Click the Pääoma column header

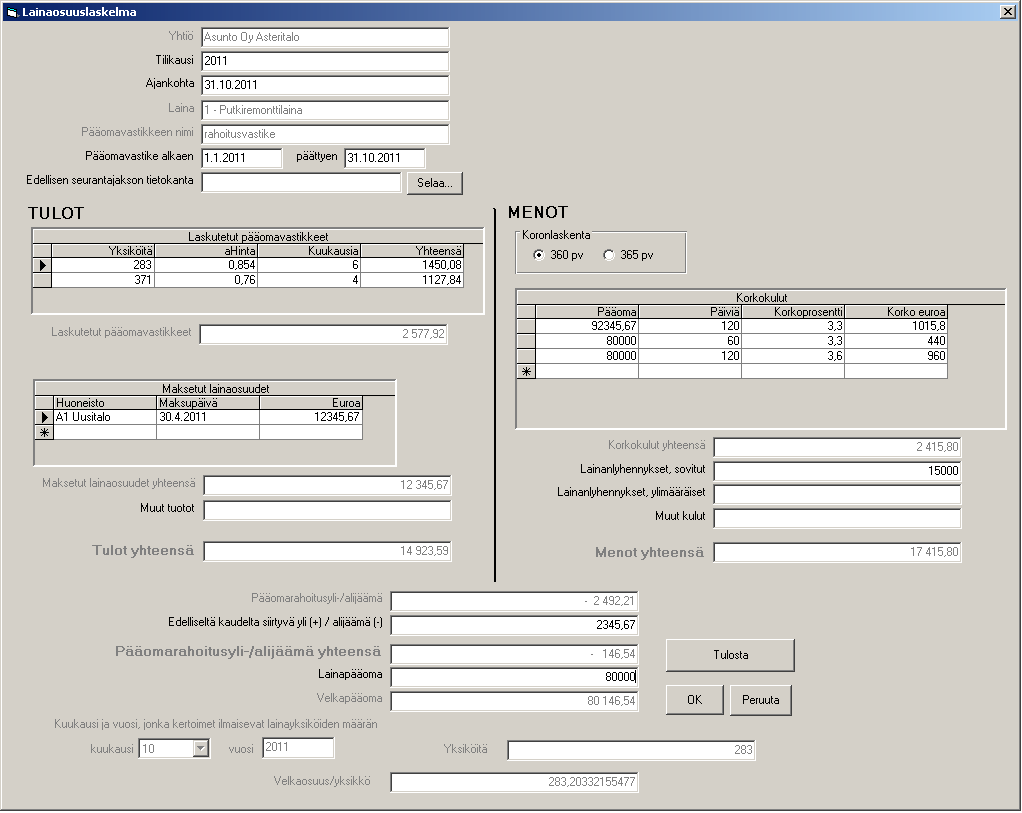[x=587, y=312]
